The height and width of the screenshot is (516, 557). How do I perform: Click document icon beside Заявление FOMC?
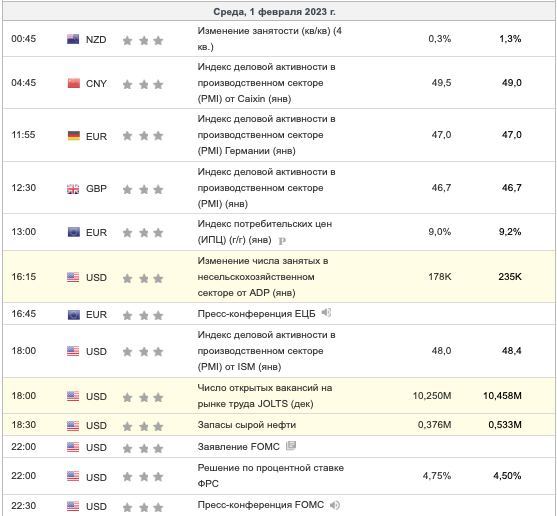pos(291,445)
